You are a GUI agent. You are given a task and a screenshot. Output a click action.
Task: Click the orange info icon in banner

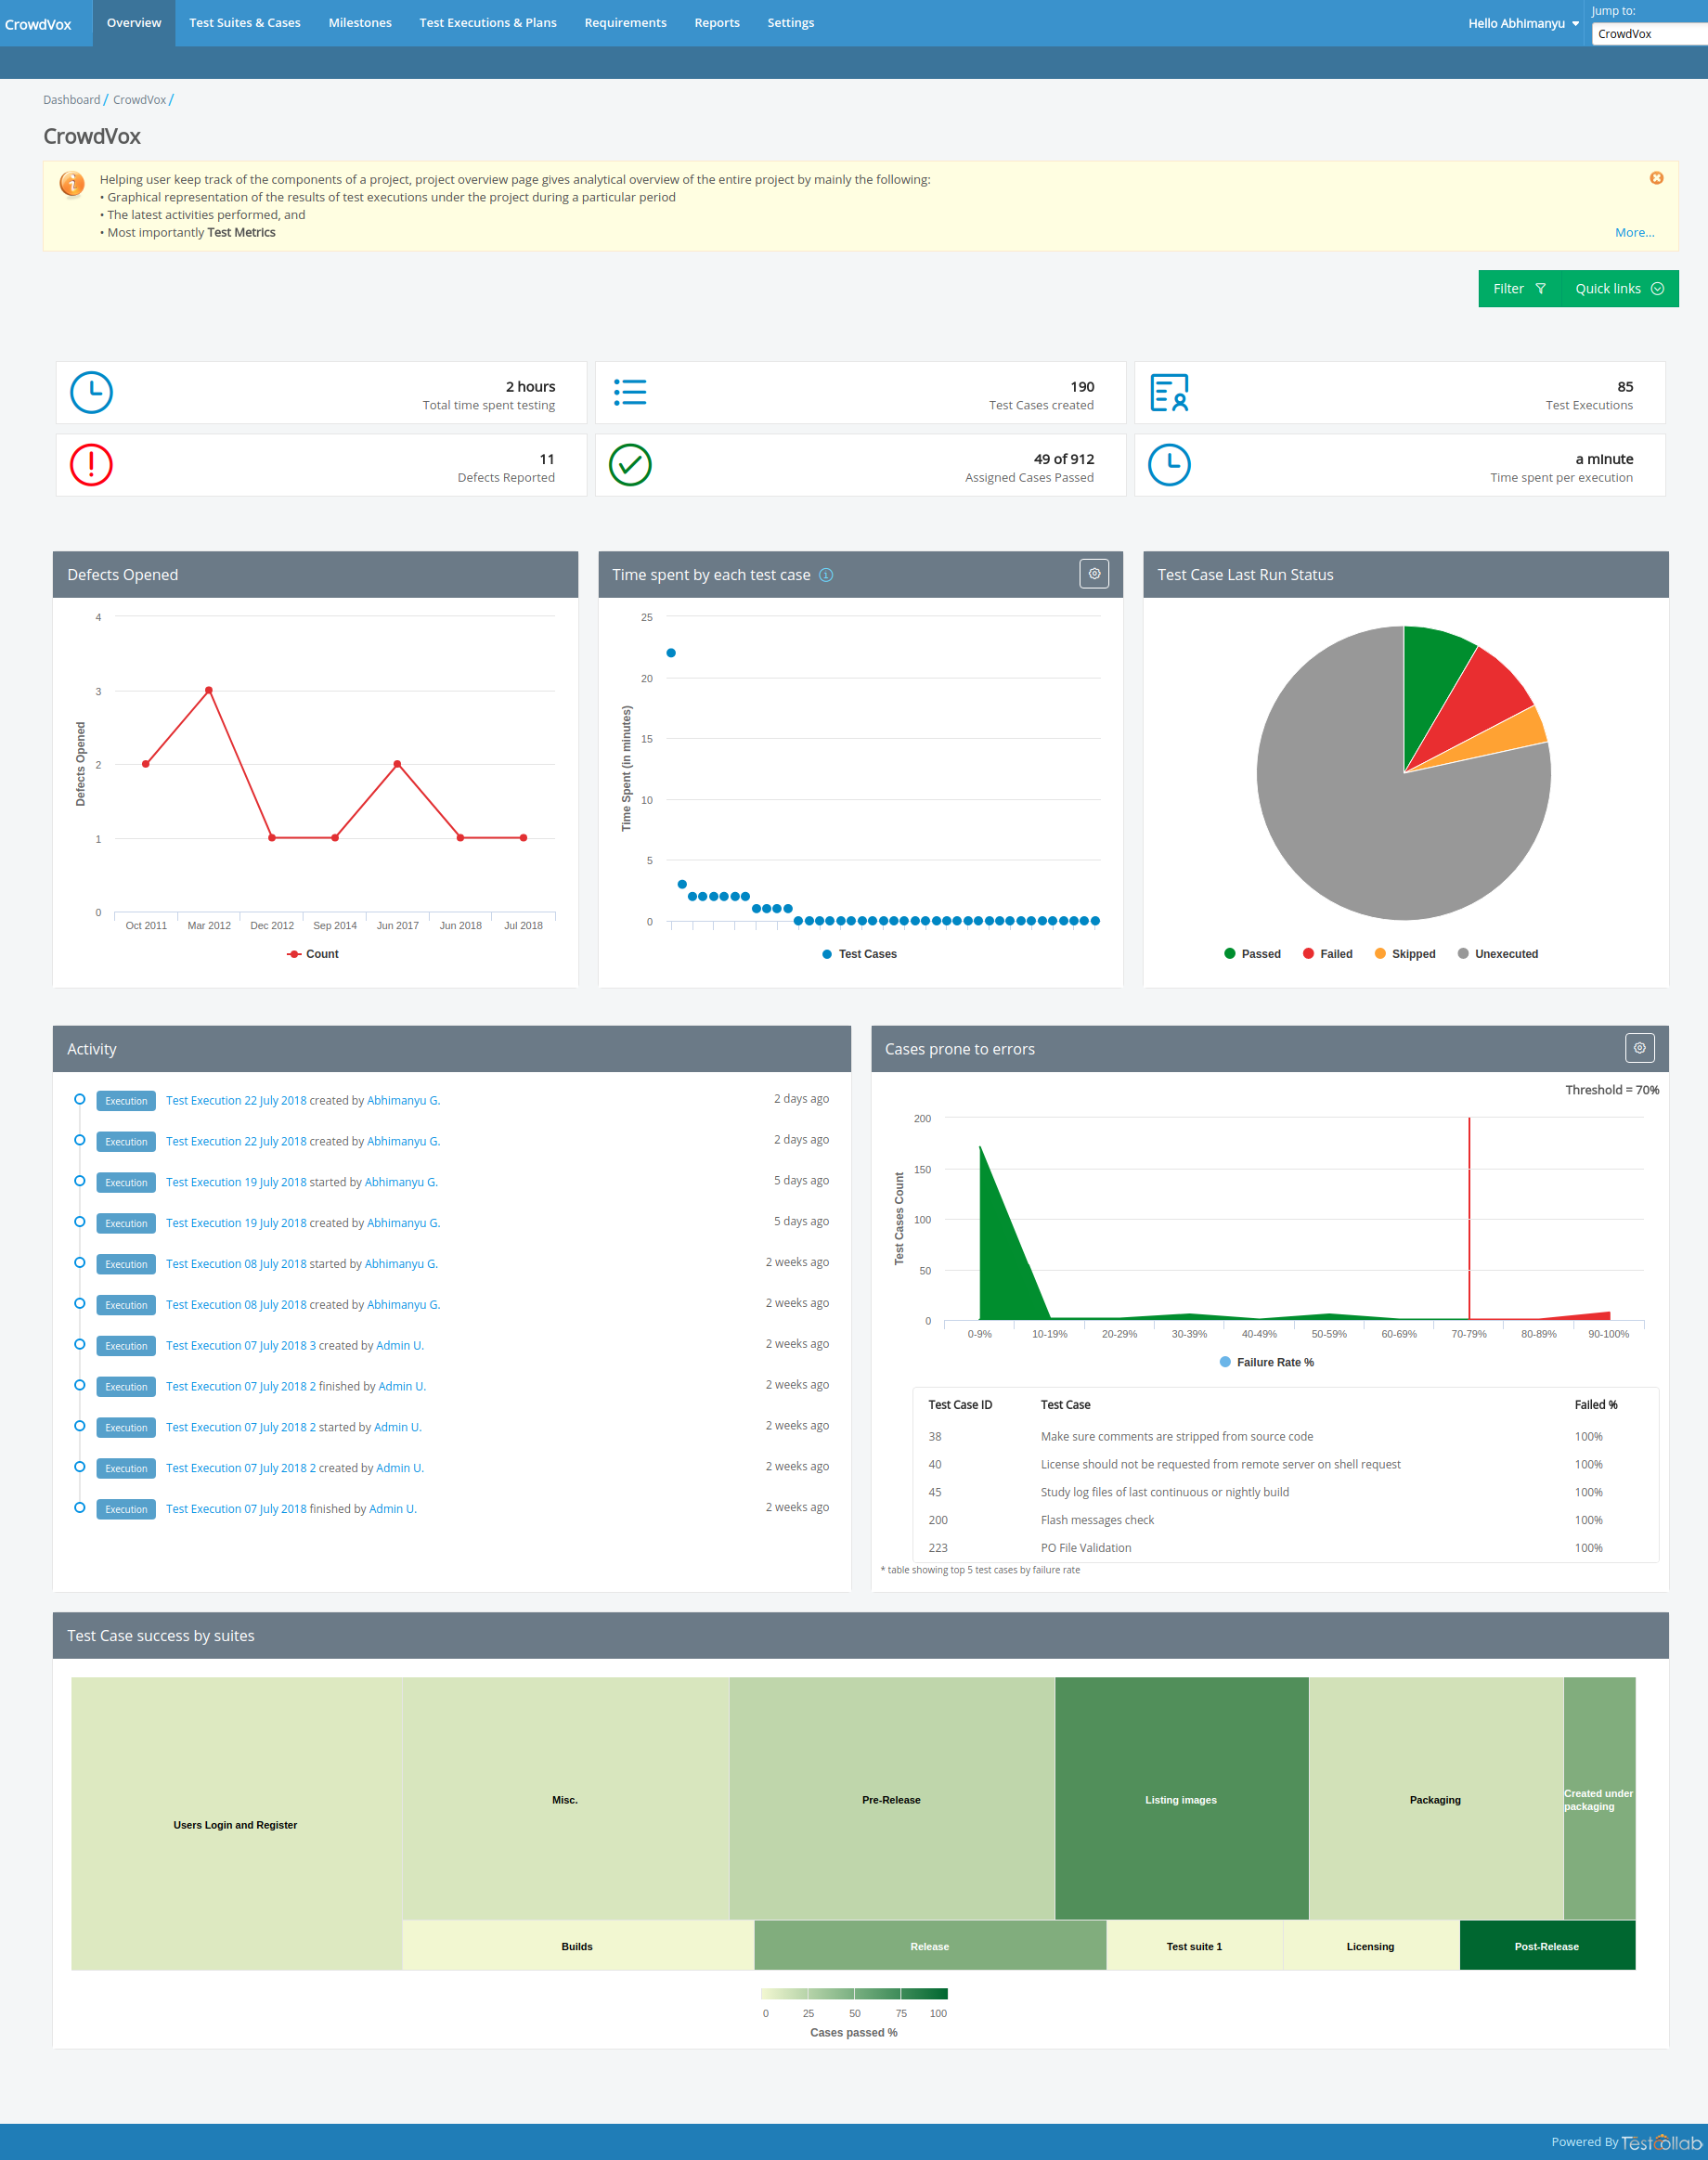point(72,183)
